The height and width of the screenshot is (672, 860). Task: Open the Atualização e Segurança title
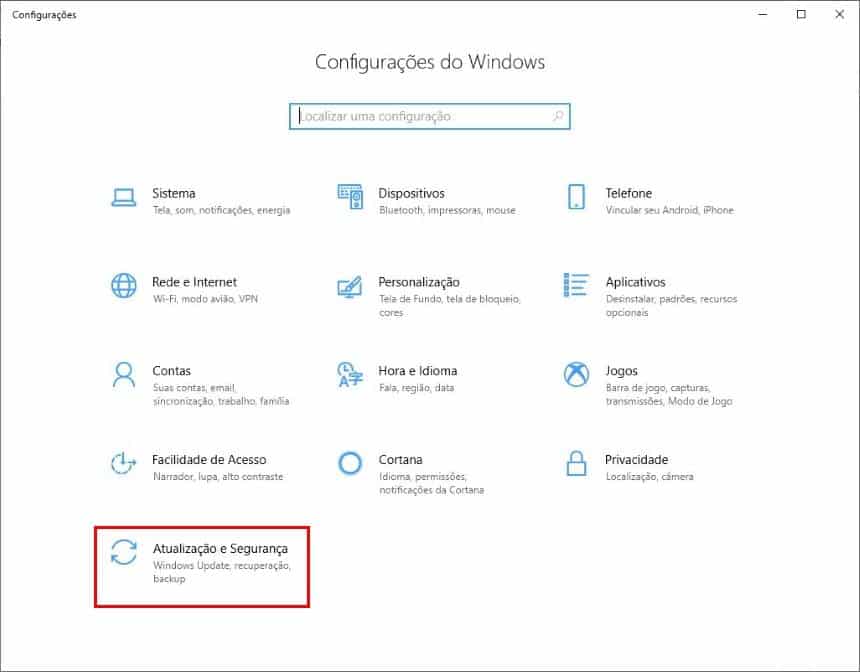(x=220, y=549)
